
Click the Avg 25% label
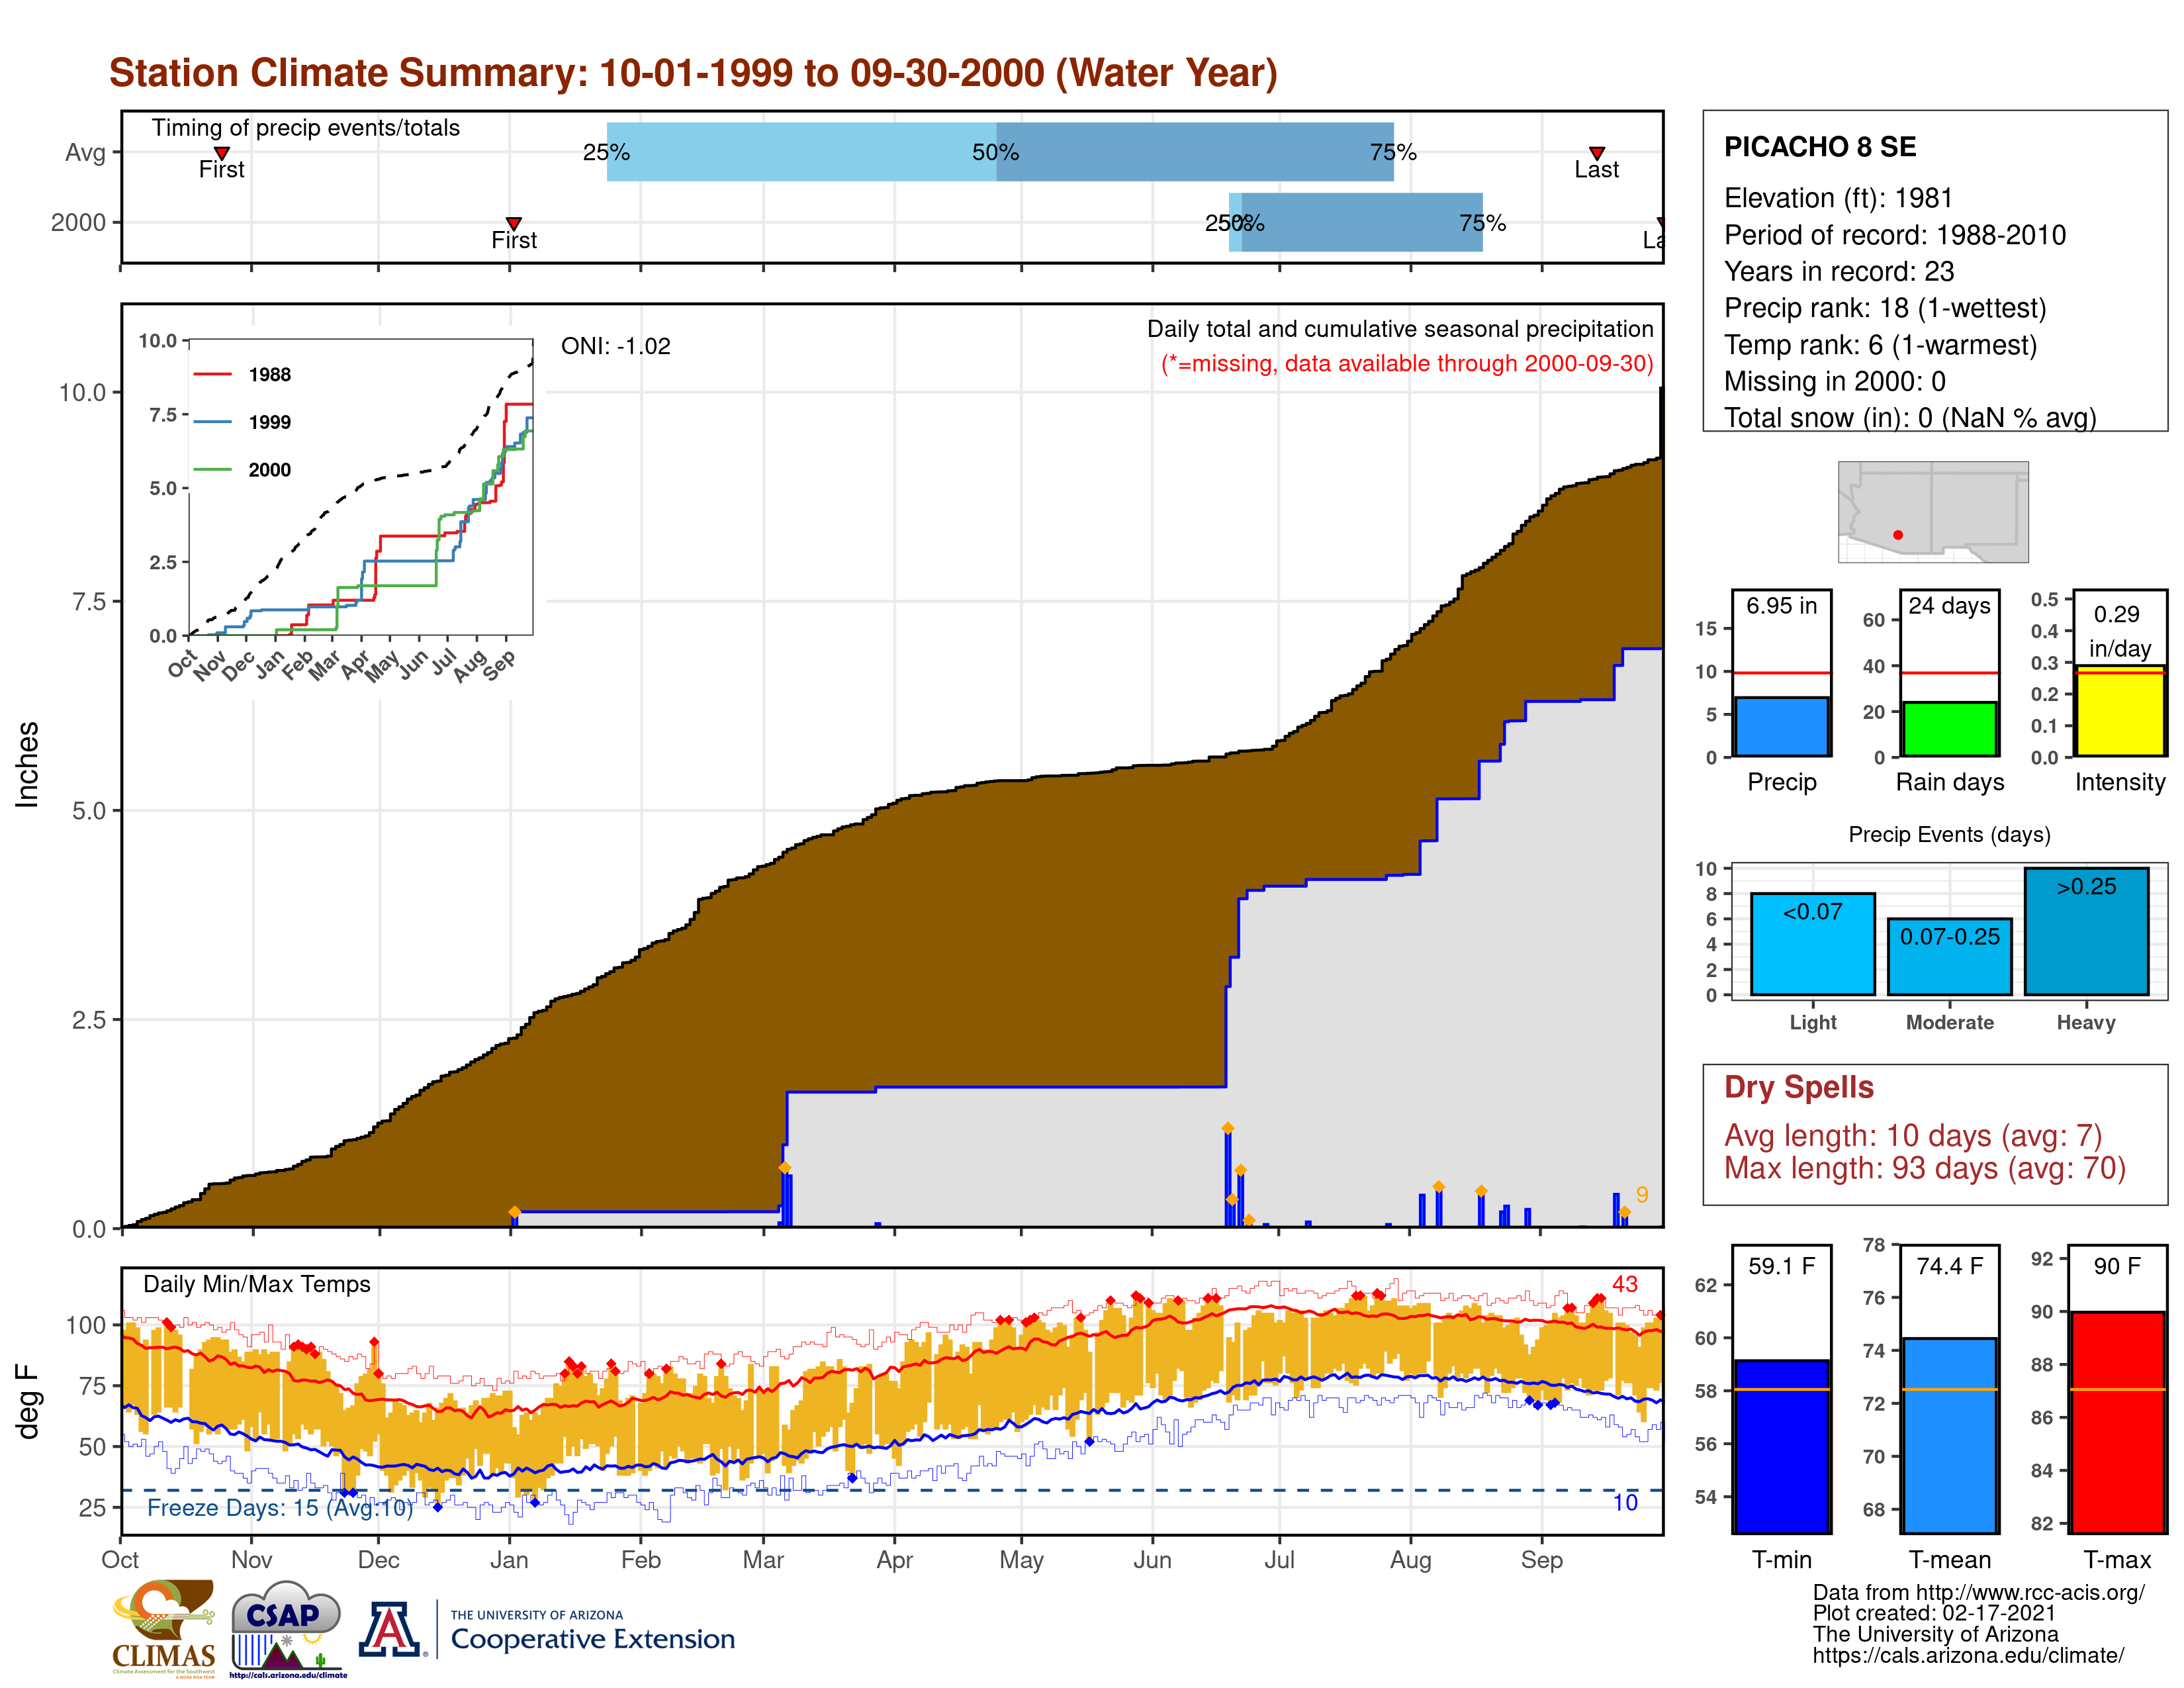[606, 152]
